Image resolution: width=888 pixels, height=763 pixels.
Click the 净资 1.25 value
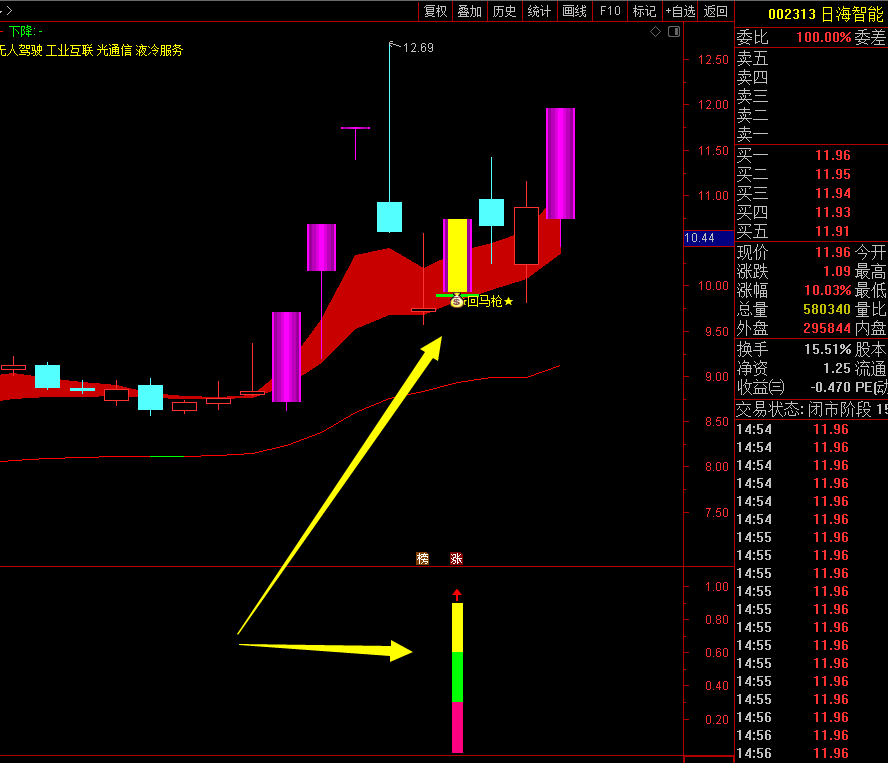click(837, 369)
